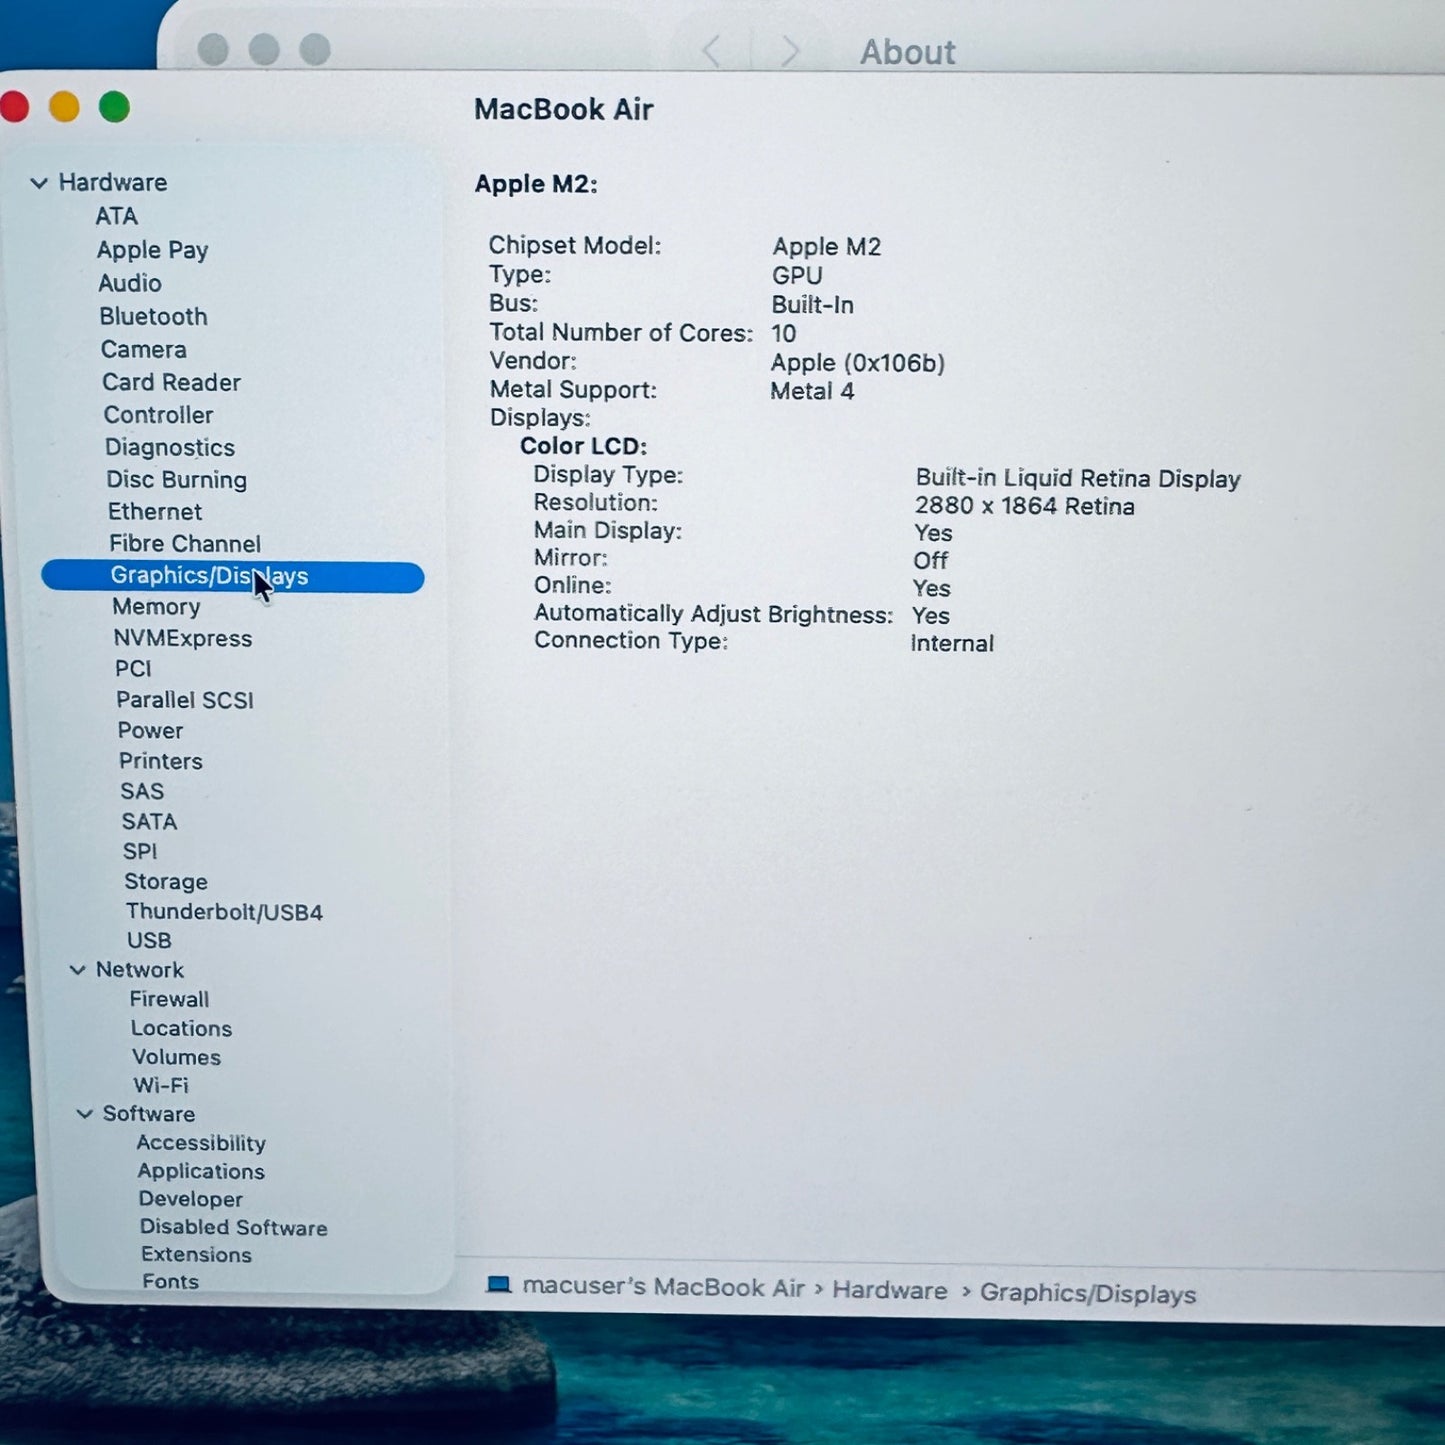
Task: Select ATA in the sidebar
Action: tap(117, 216)
